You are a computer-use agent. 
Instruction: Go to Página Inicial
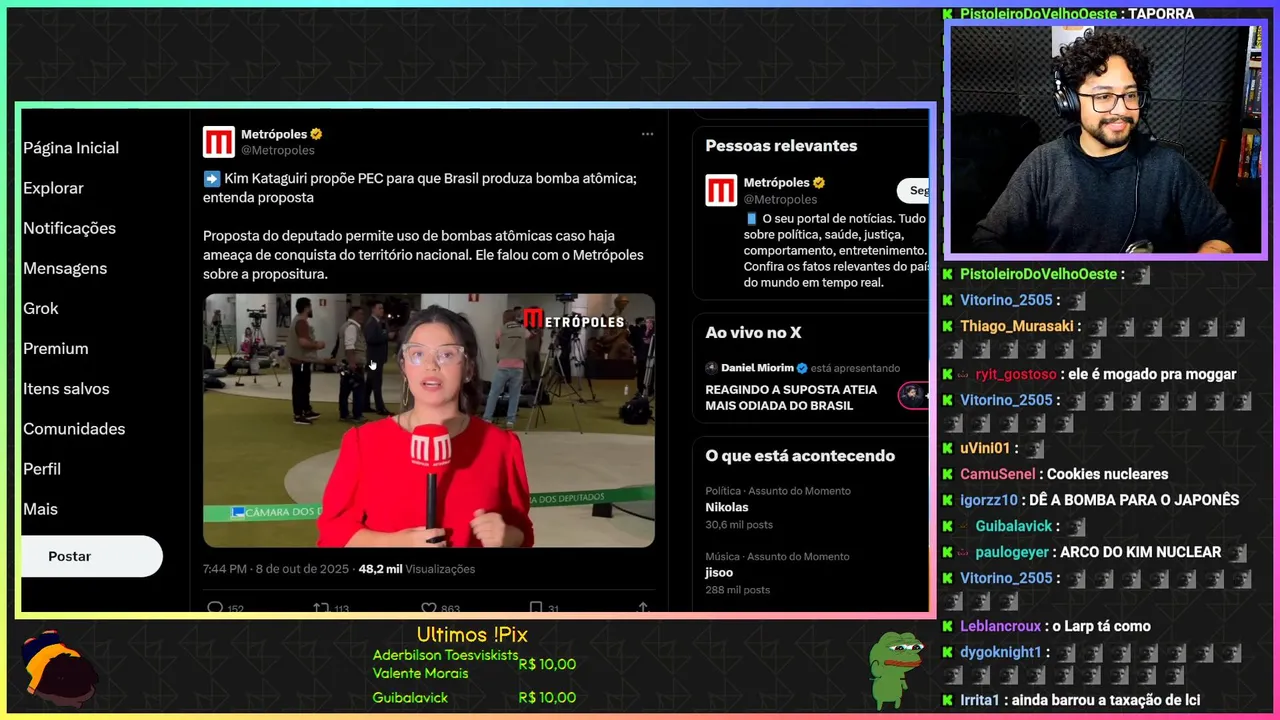tap(71, 148)
